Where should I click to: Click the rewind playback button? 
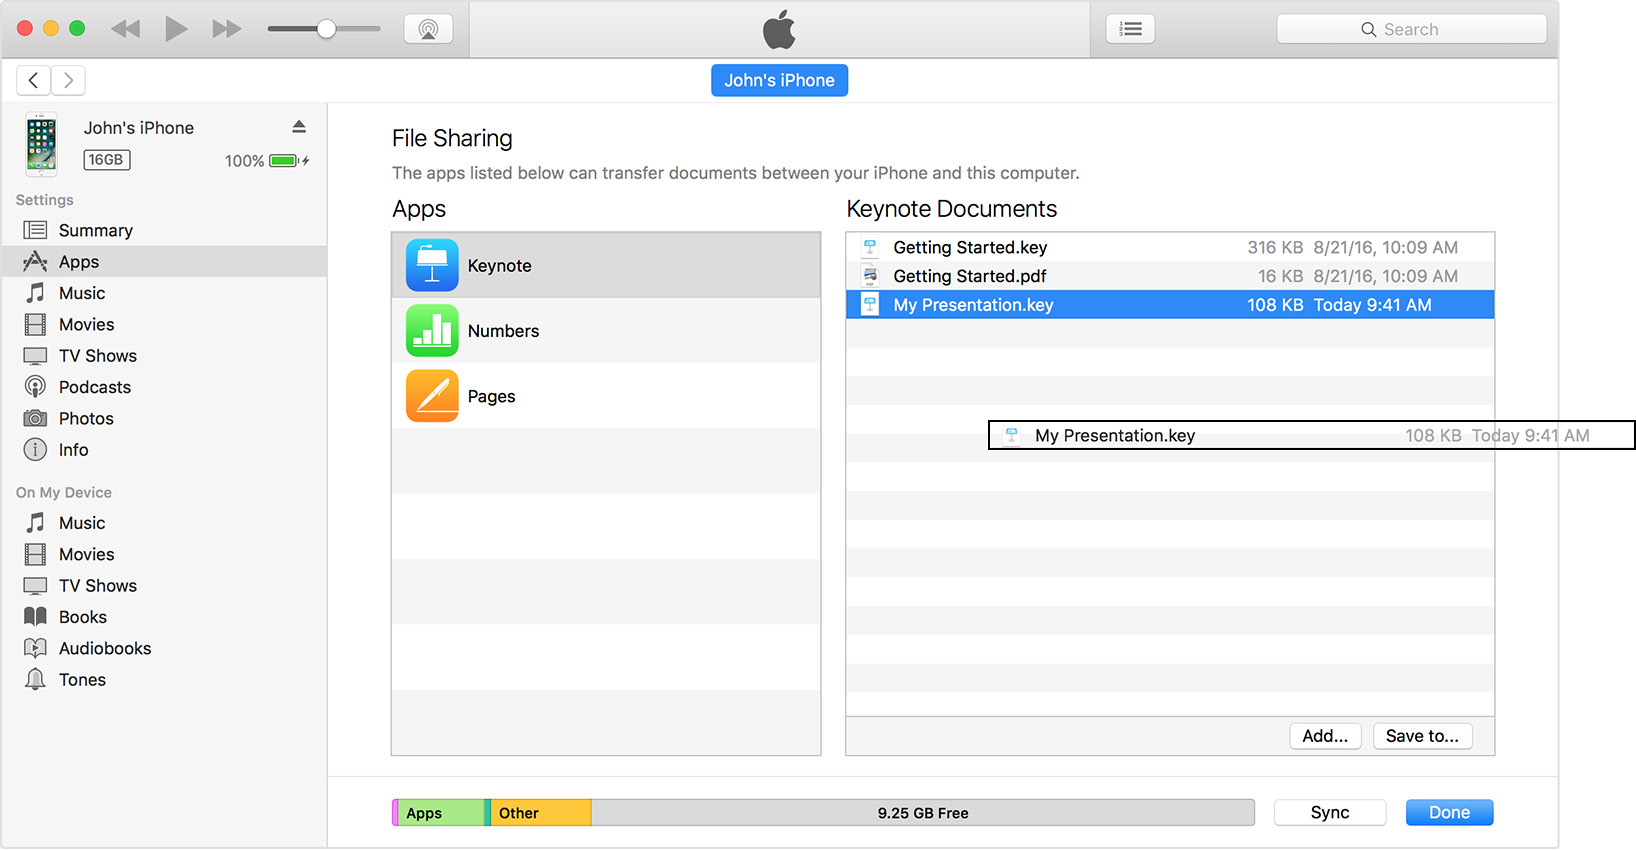click(x=126, y=29)
